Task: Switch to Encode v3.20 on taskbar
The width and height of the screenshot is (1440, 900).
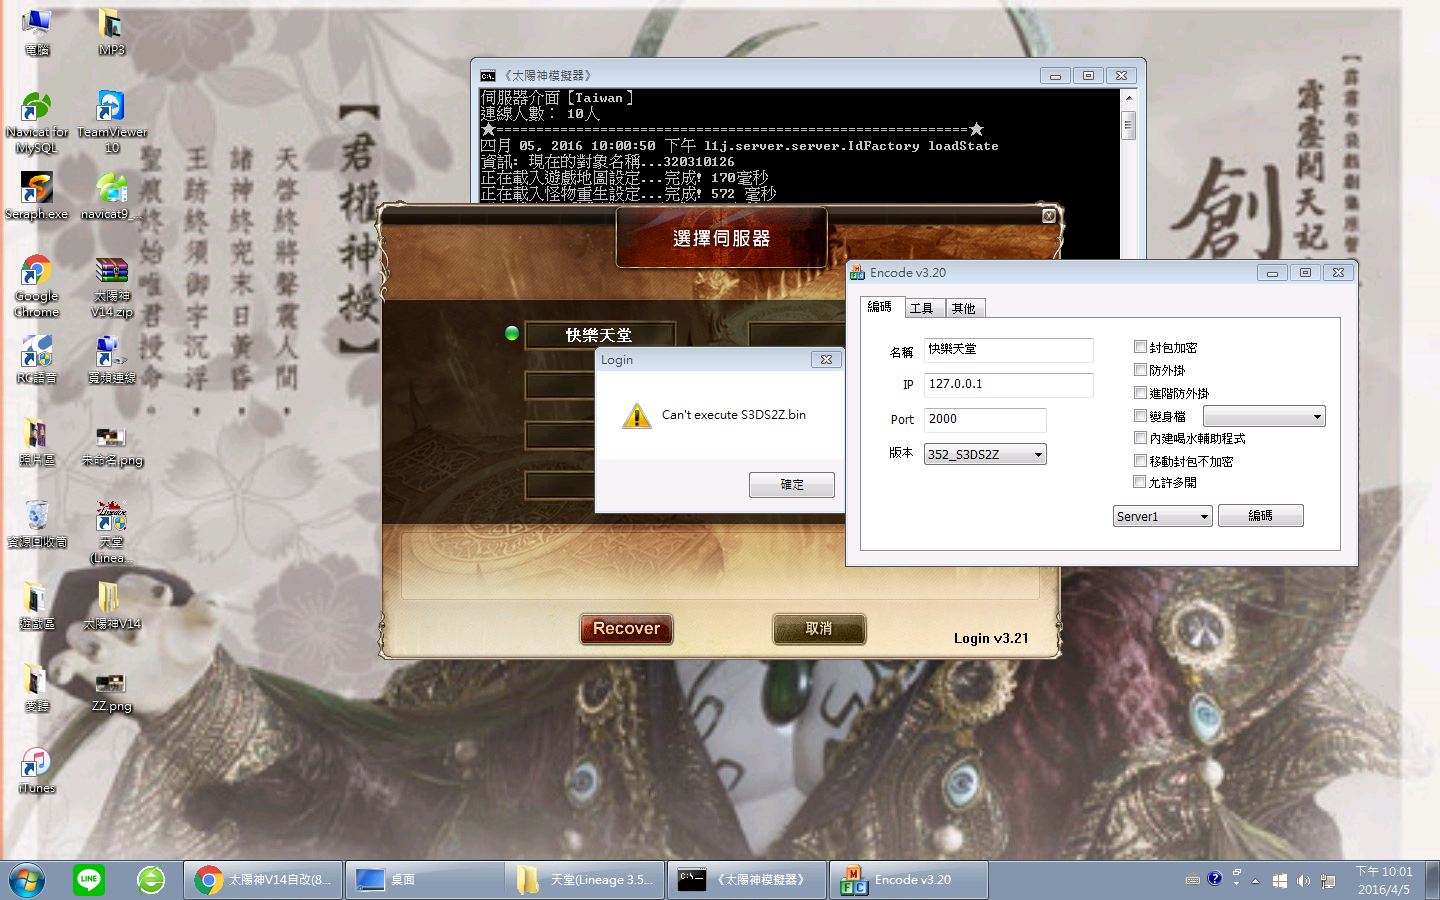Action: coord(908,880)
